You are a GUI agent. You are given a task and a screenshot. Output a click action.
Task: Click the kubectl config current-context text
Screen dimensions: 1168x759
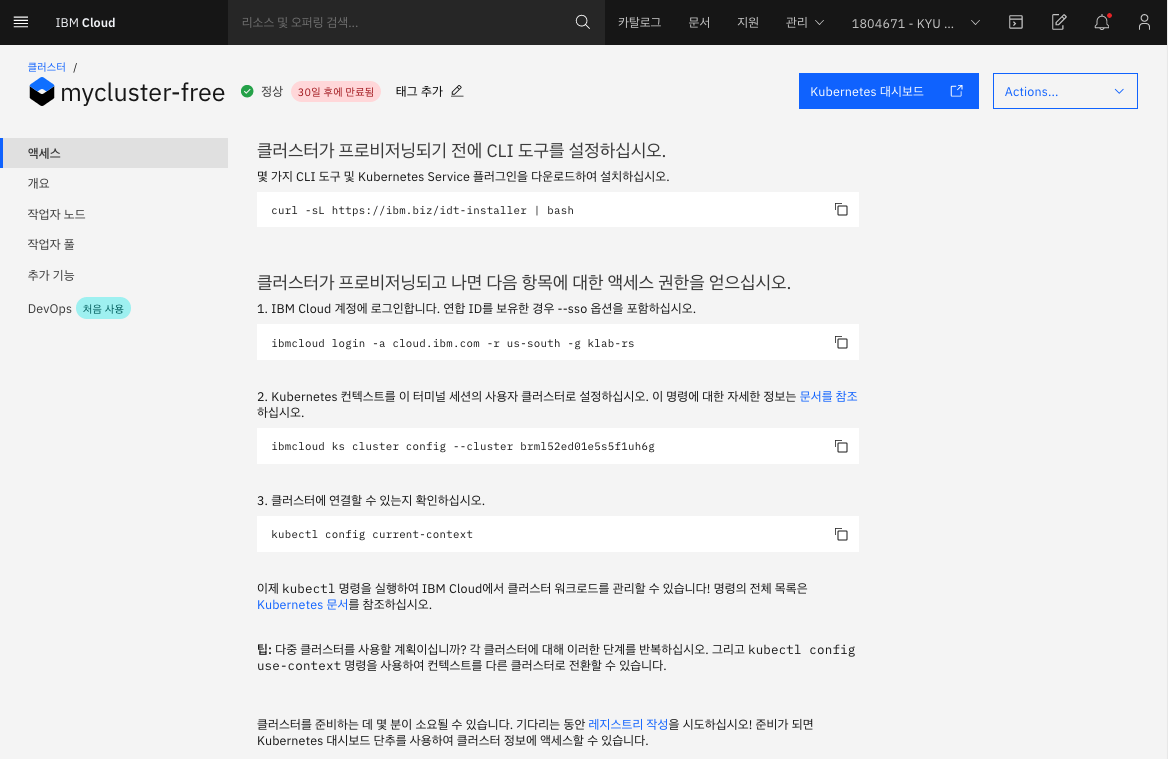click(x=372, y=534)
